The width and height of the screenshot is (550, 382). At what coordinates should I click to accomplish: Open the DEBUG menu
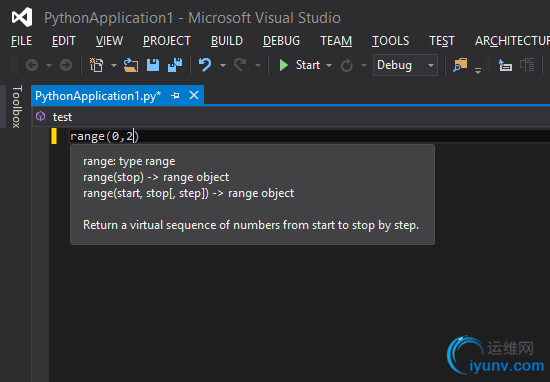click(x=281, y=41)
